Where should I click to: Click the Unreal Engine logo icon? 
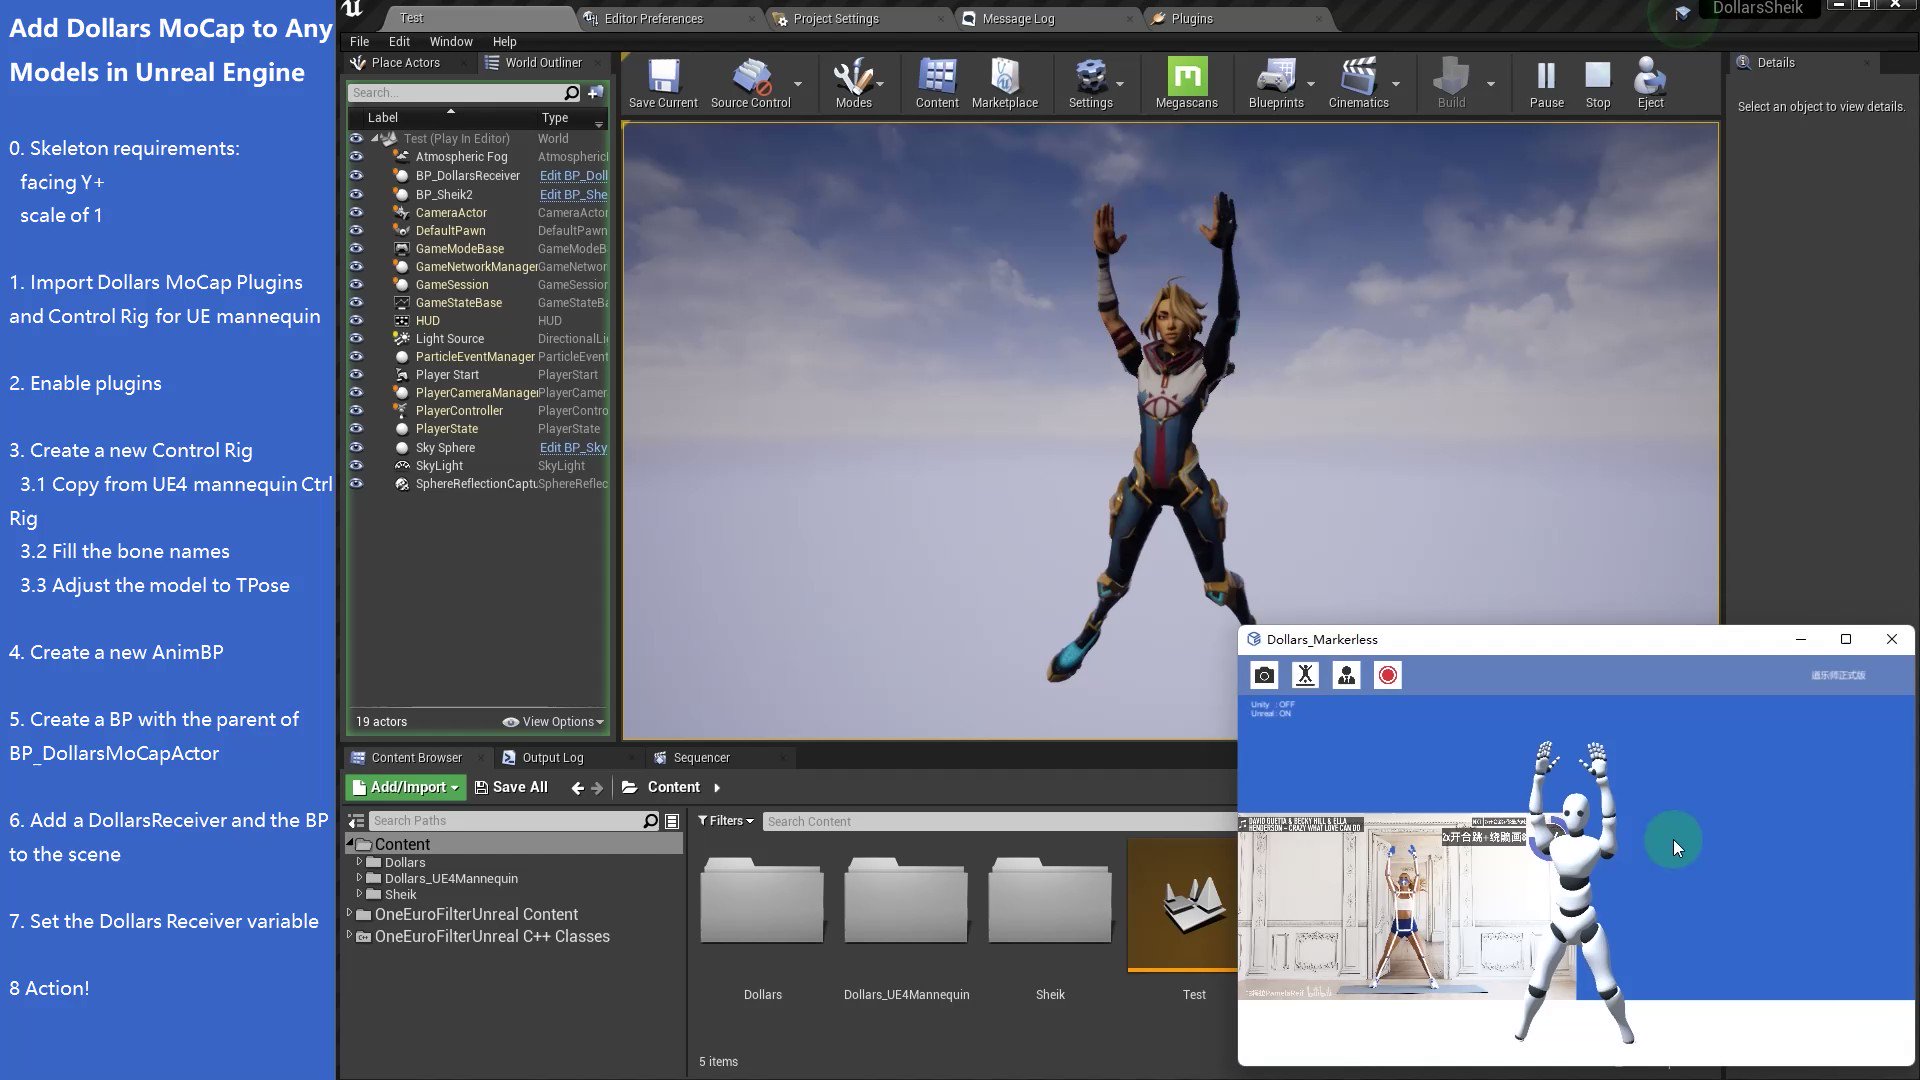(353, 11)
